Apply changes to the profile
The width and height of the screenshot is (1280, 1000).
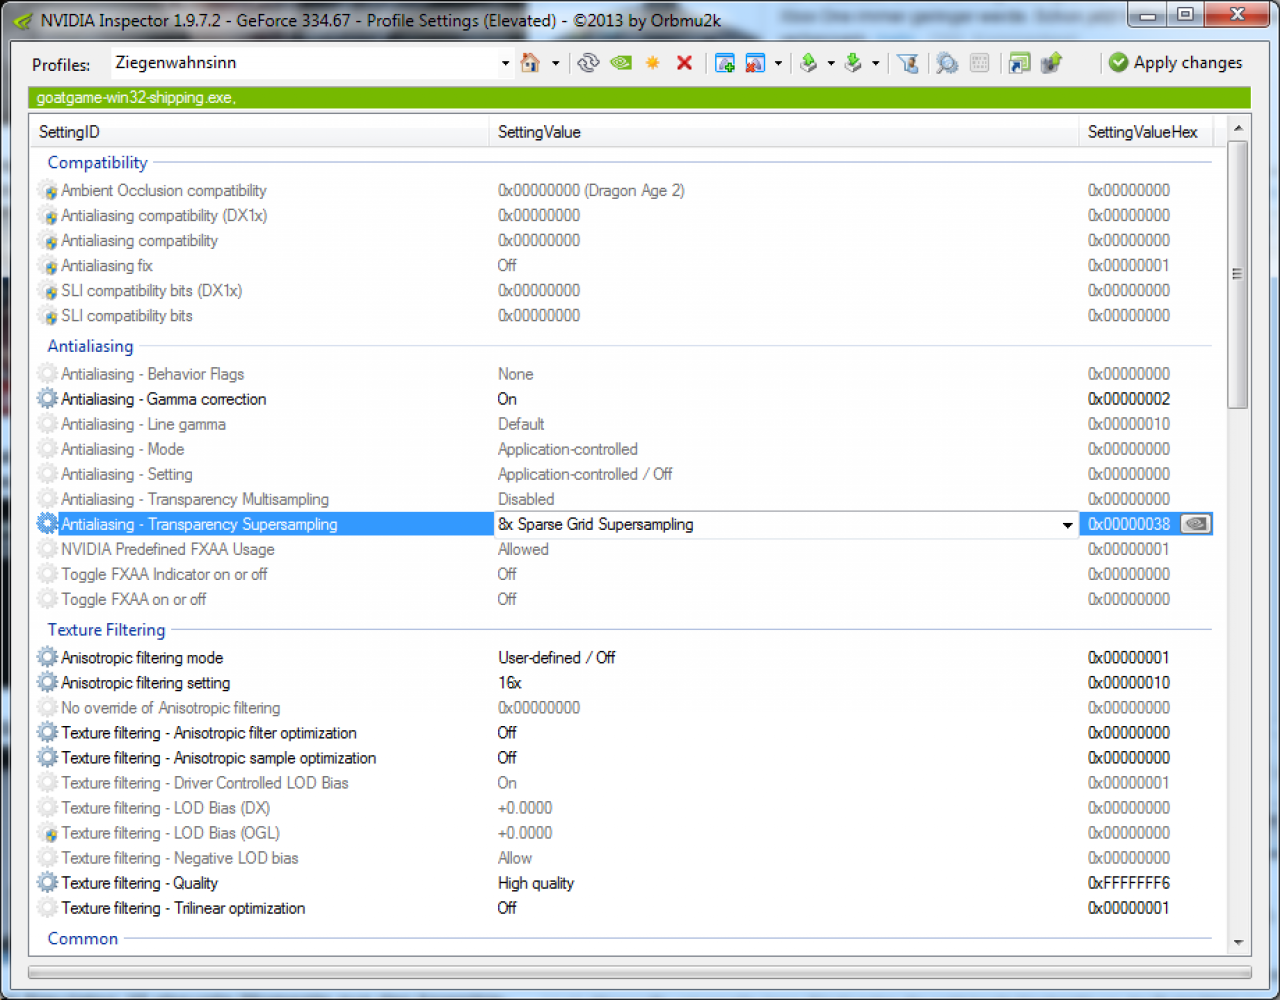(x=1175, y=63)
